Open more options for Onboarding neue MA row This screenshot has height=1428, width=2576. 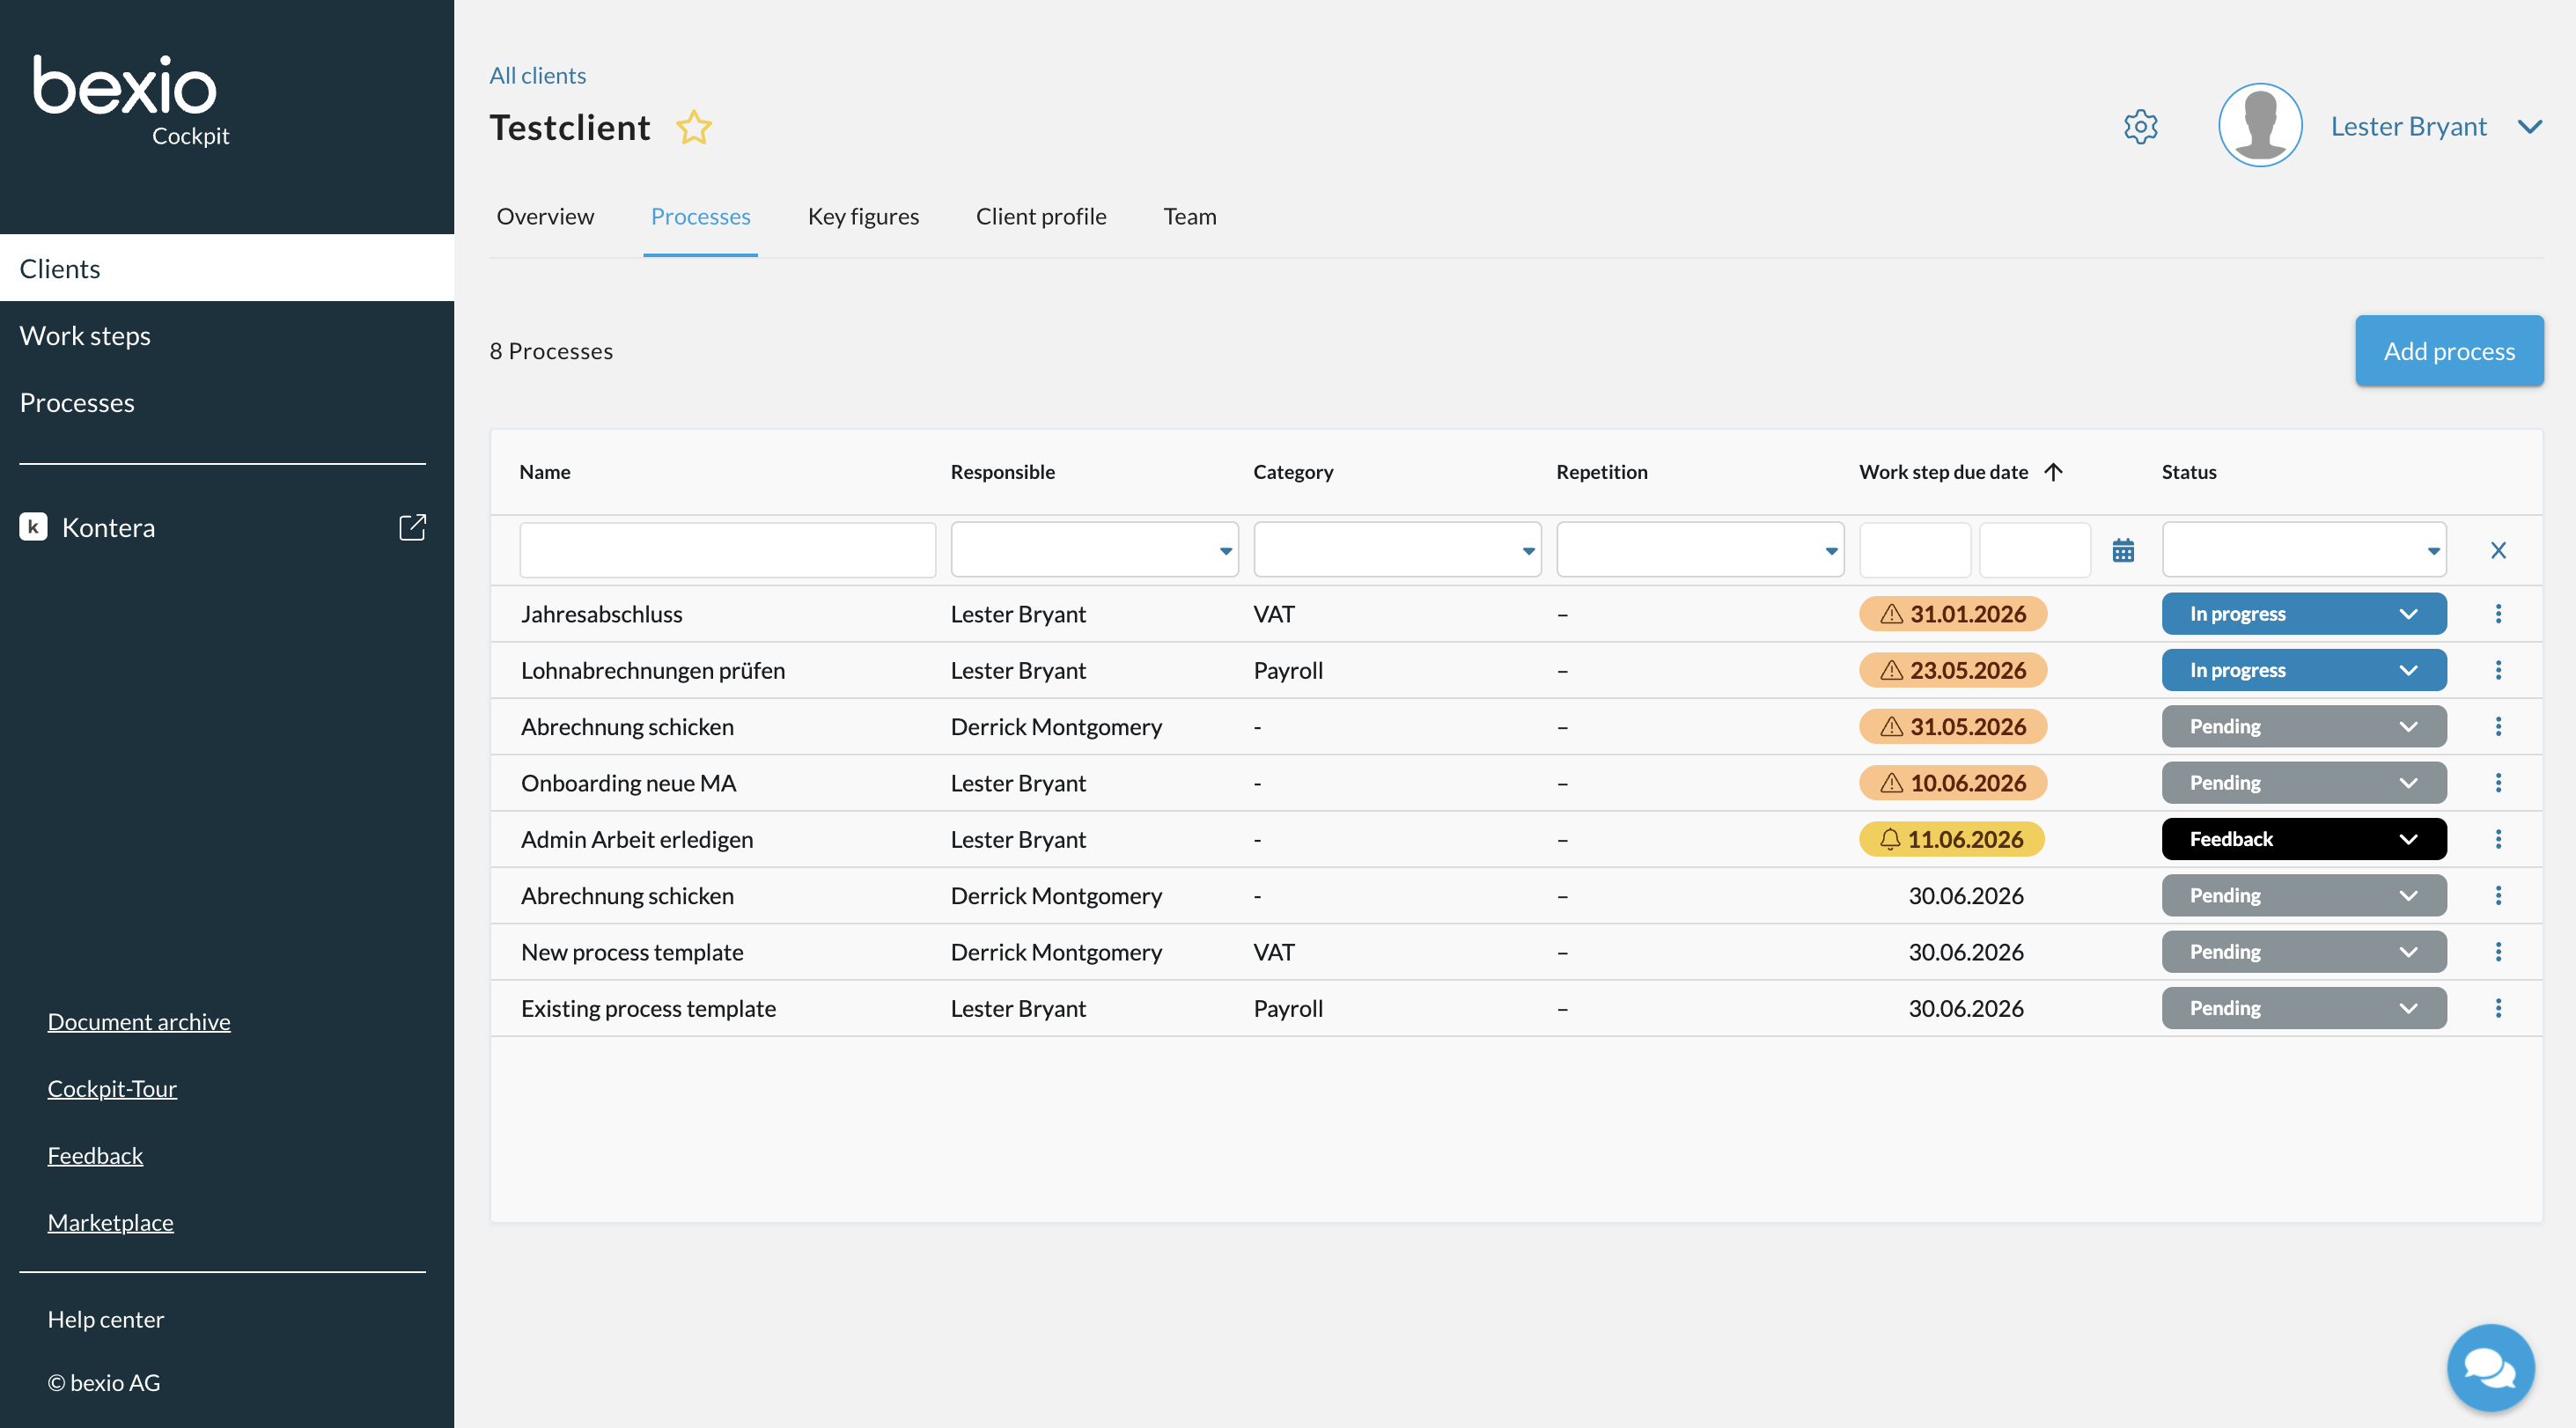tap(2498, 783)
